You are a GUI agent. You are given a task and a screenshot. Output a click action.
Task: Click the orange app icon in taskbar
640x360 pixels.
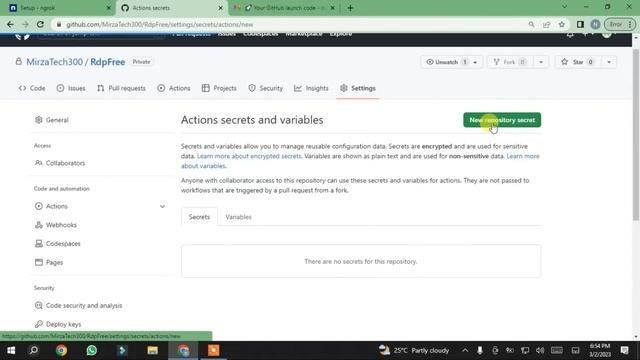point(213,350)
